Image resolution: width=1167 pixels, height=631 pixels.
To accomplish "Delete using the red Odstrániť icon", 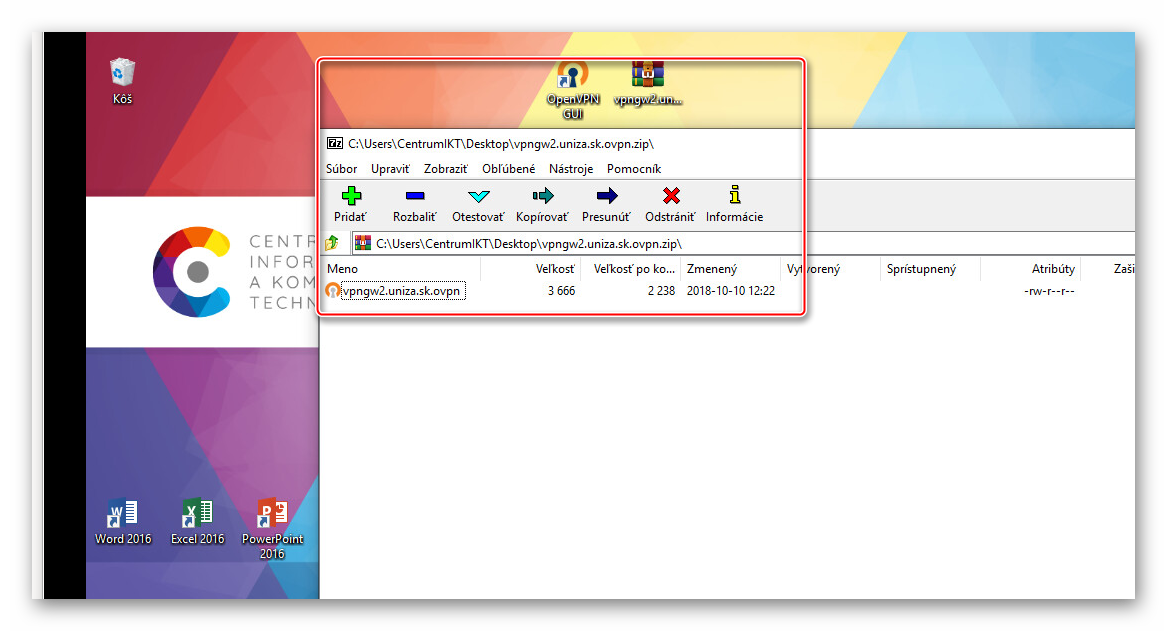I will click(x=671, y=196).
